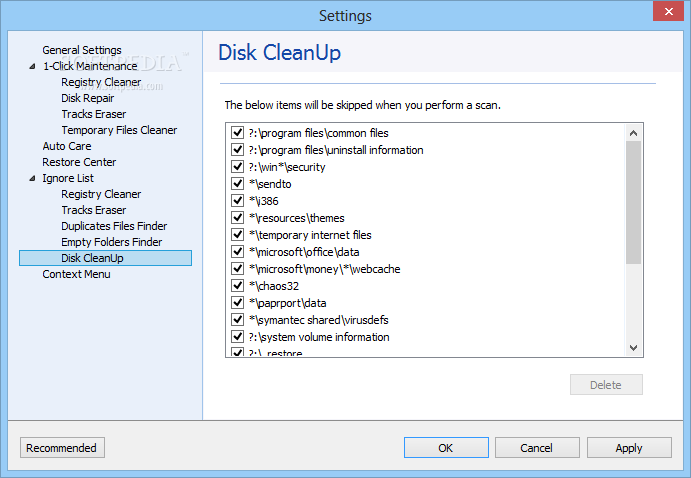Confirm settings with the OK button
This screenshot has width=691, height=478.
(x=446, y=448)
